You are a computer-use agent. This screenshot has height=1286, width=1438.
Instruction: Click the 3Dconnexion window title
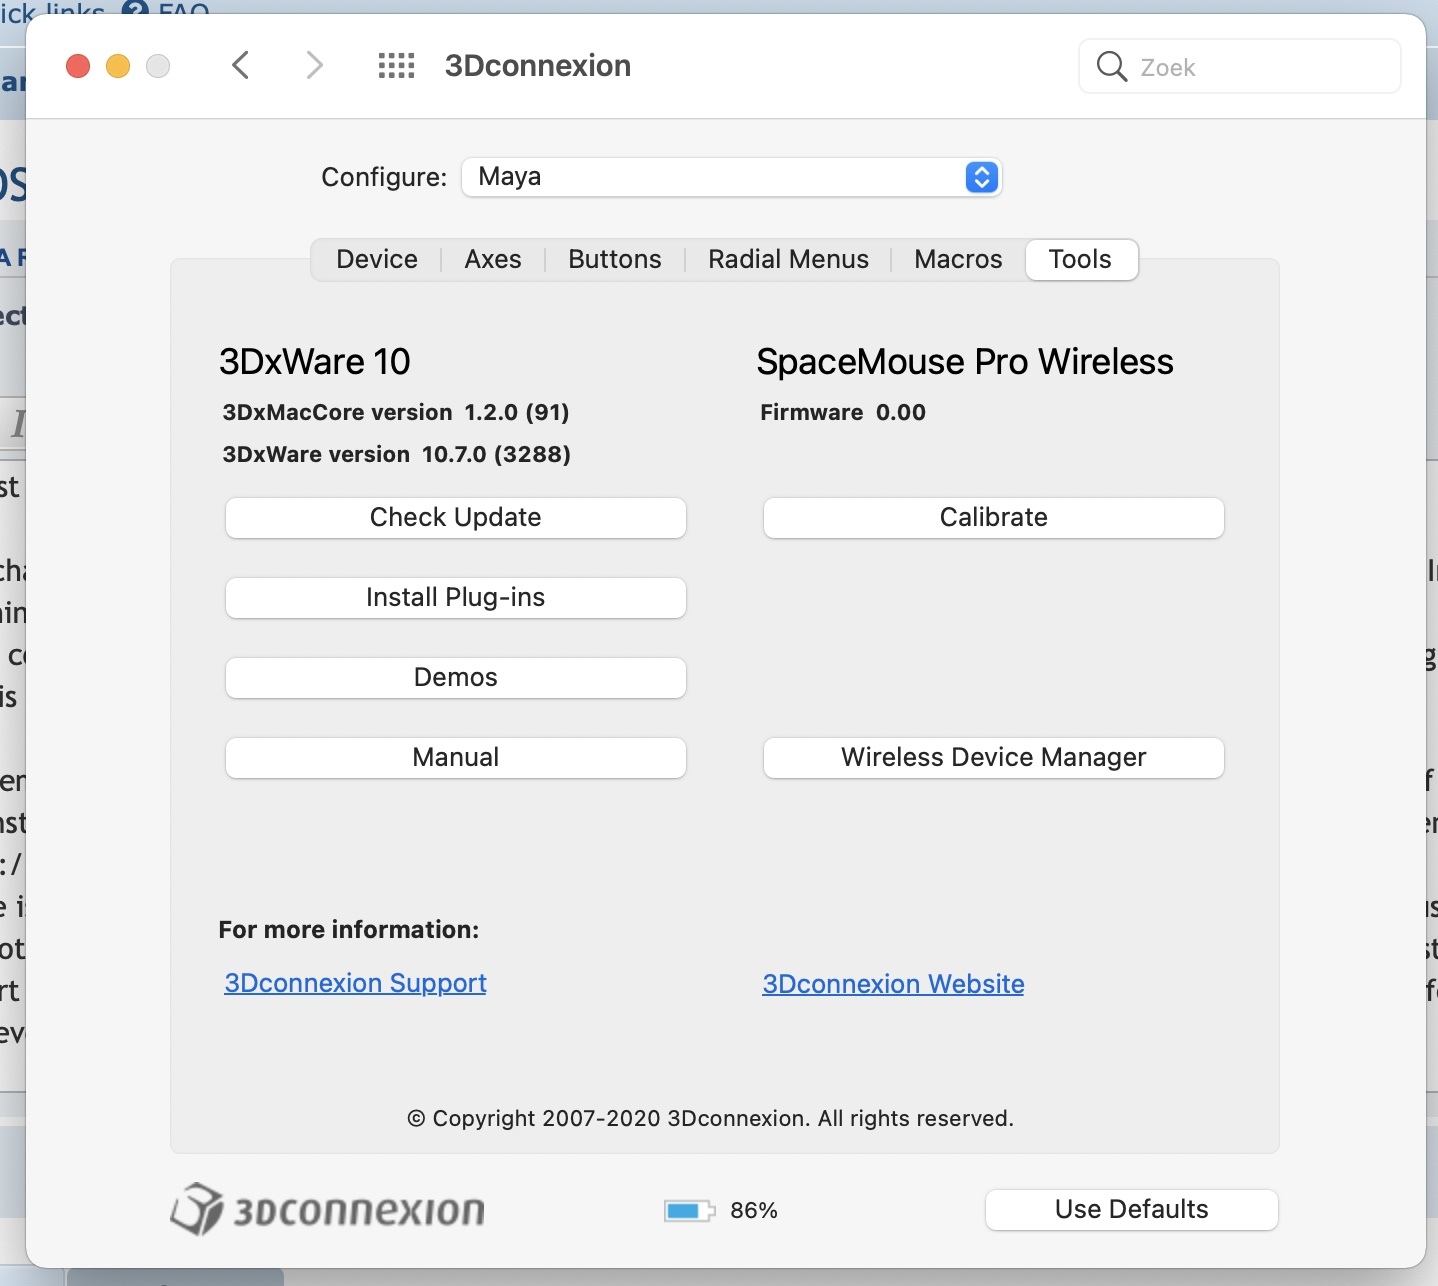(x=538, y=66)
